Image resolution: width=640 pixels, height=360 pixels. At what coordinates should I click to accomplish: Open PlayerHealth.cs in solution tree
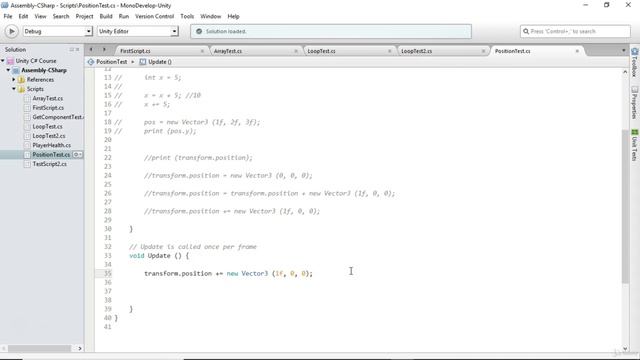(51, 145)
